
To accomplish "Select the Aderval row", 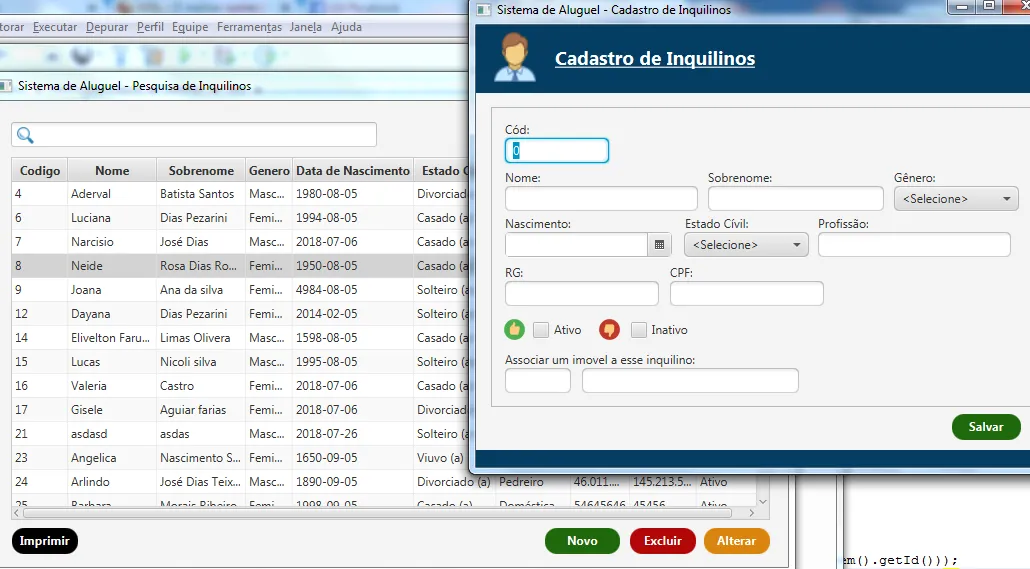I will 240,194.
